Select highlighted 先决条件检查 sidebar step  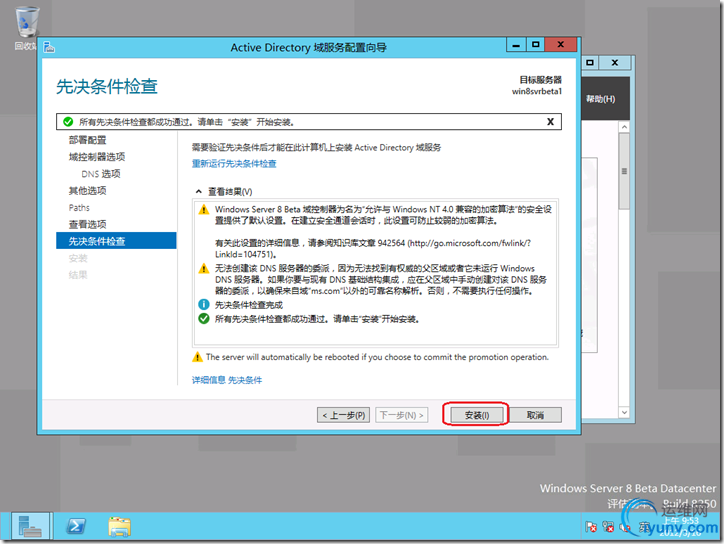point(116,241)
